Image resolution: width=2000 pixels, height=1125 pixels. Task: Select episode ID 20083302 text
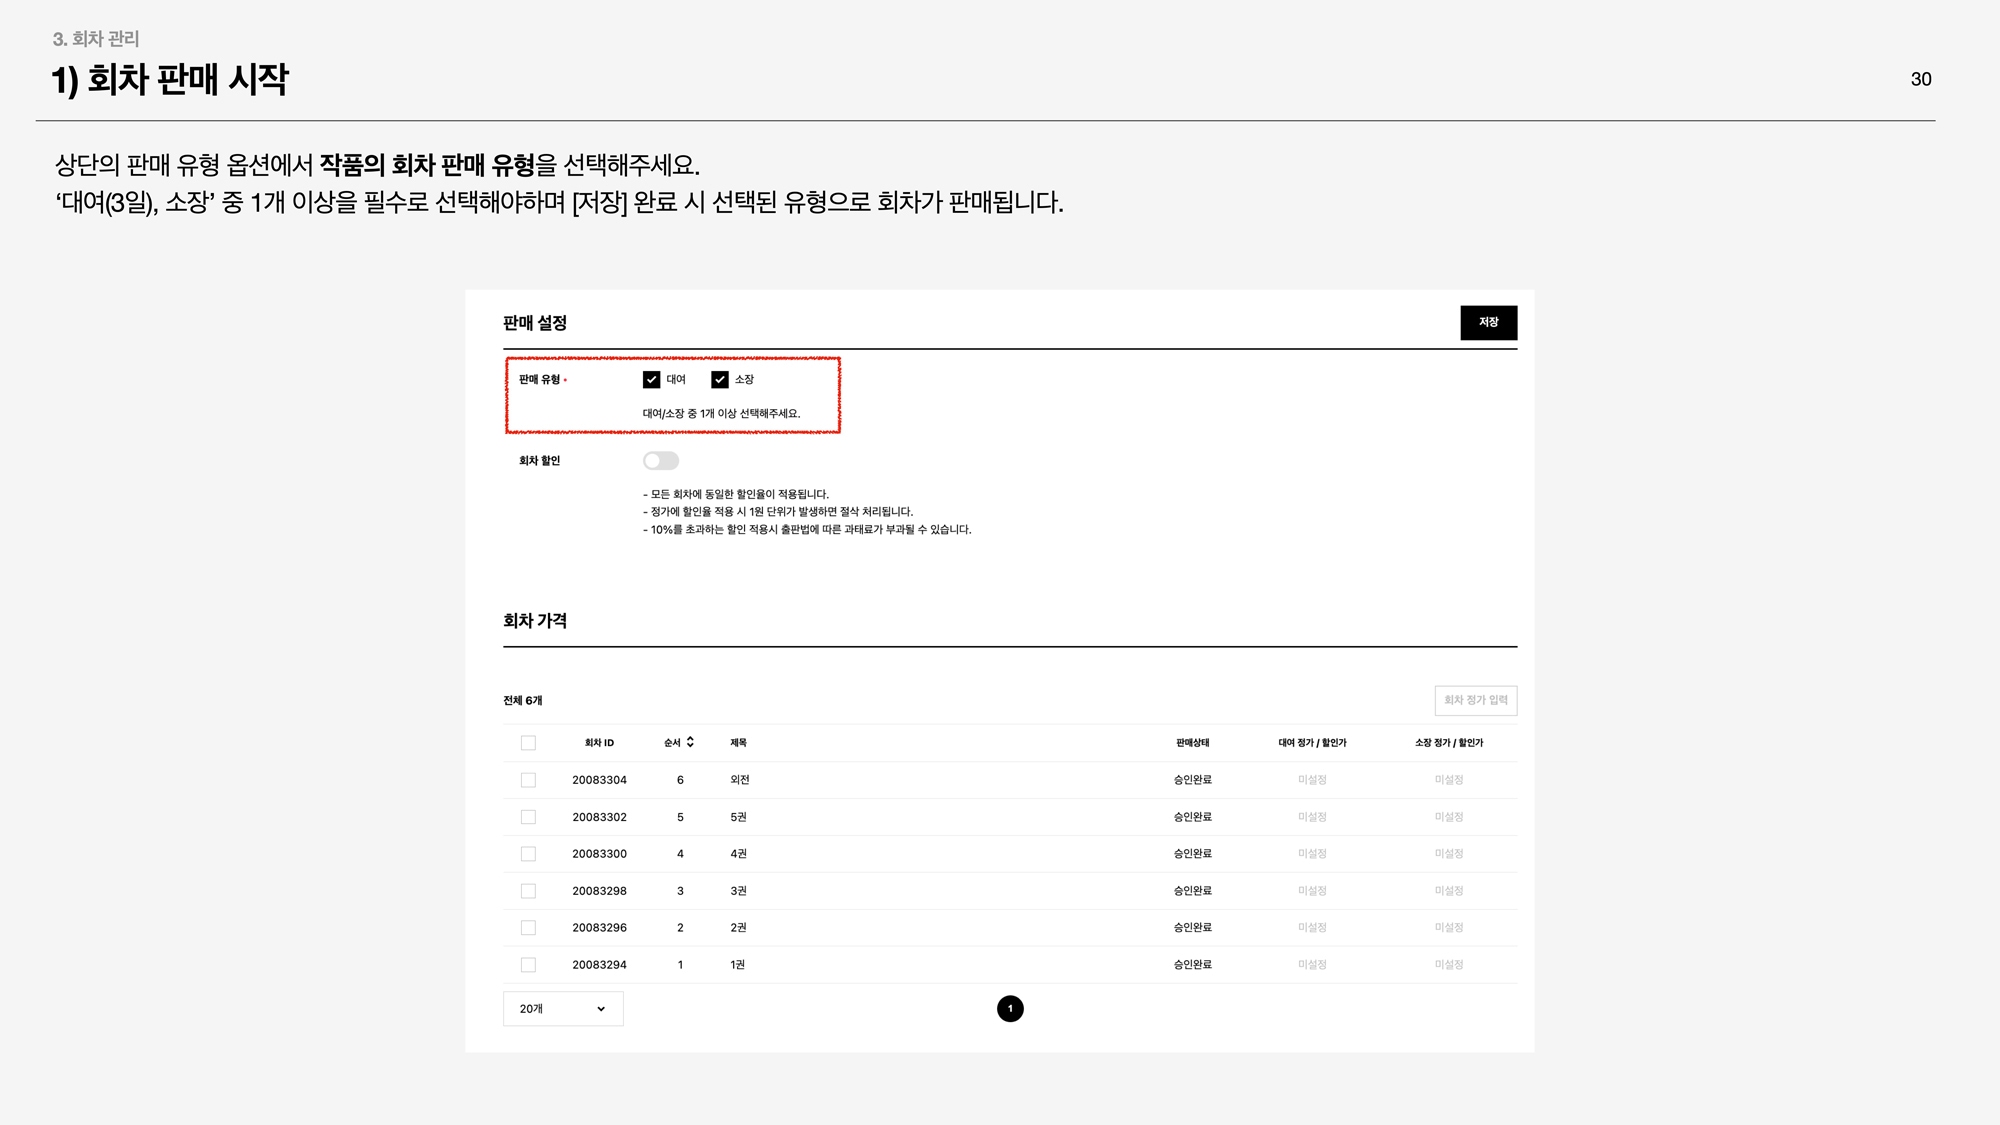(599, 817)
